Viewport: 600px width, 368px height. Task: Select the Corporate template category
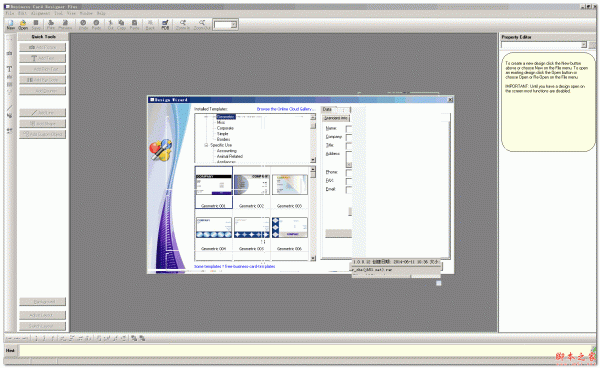(225, 128)
